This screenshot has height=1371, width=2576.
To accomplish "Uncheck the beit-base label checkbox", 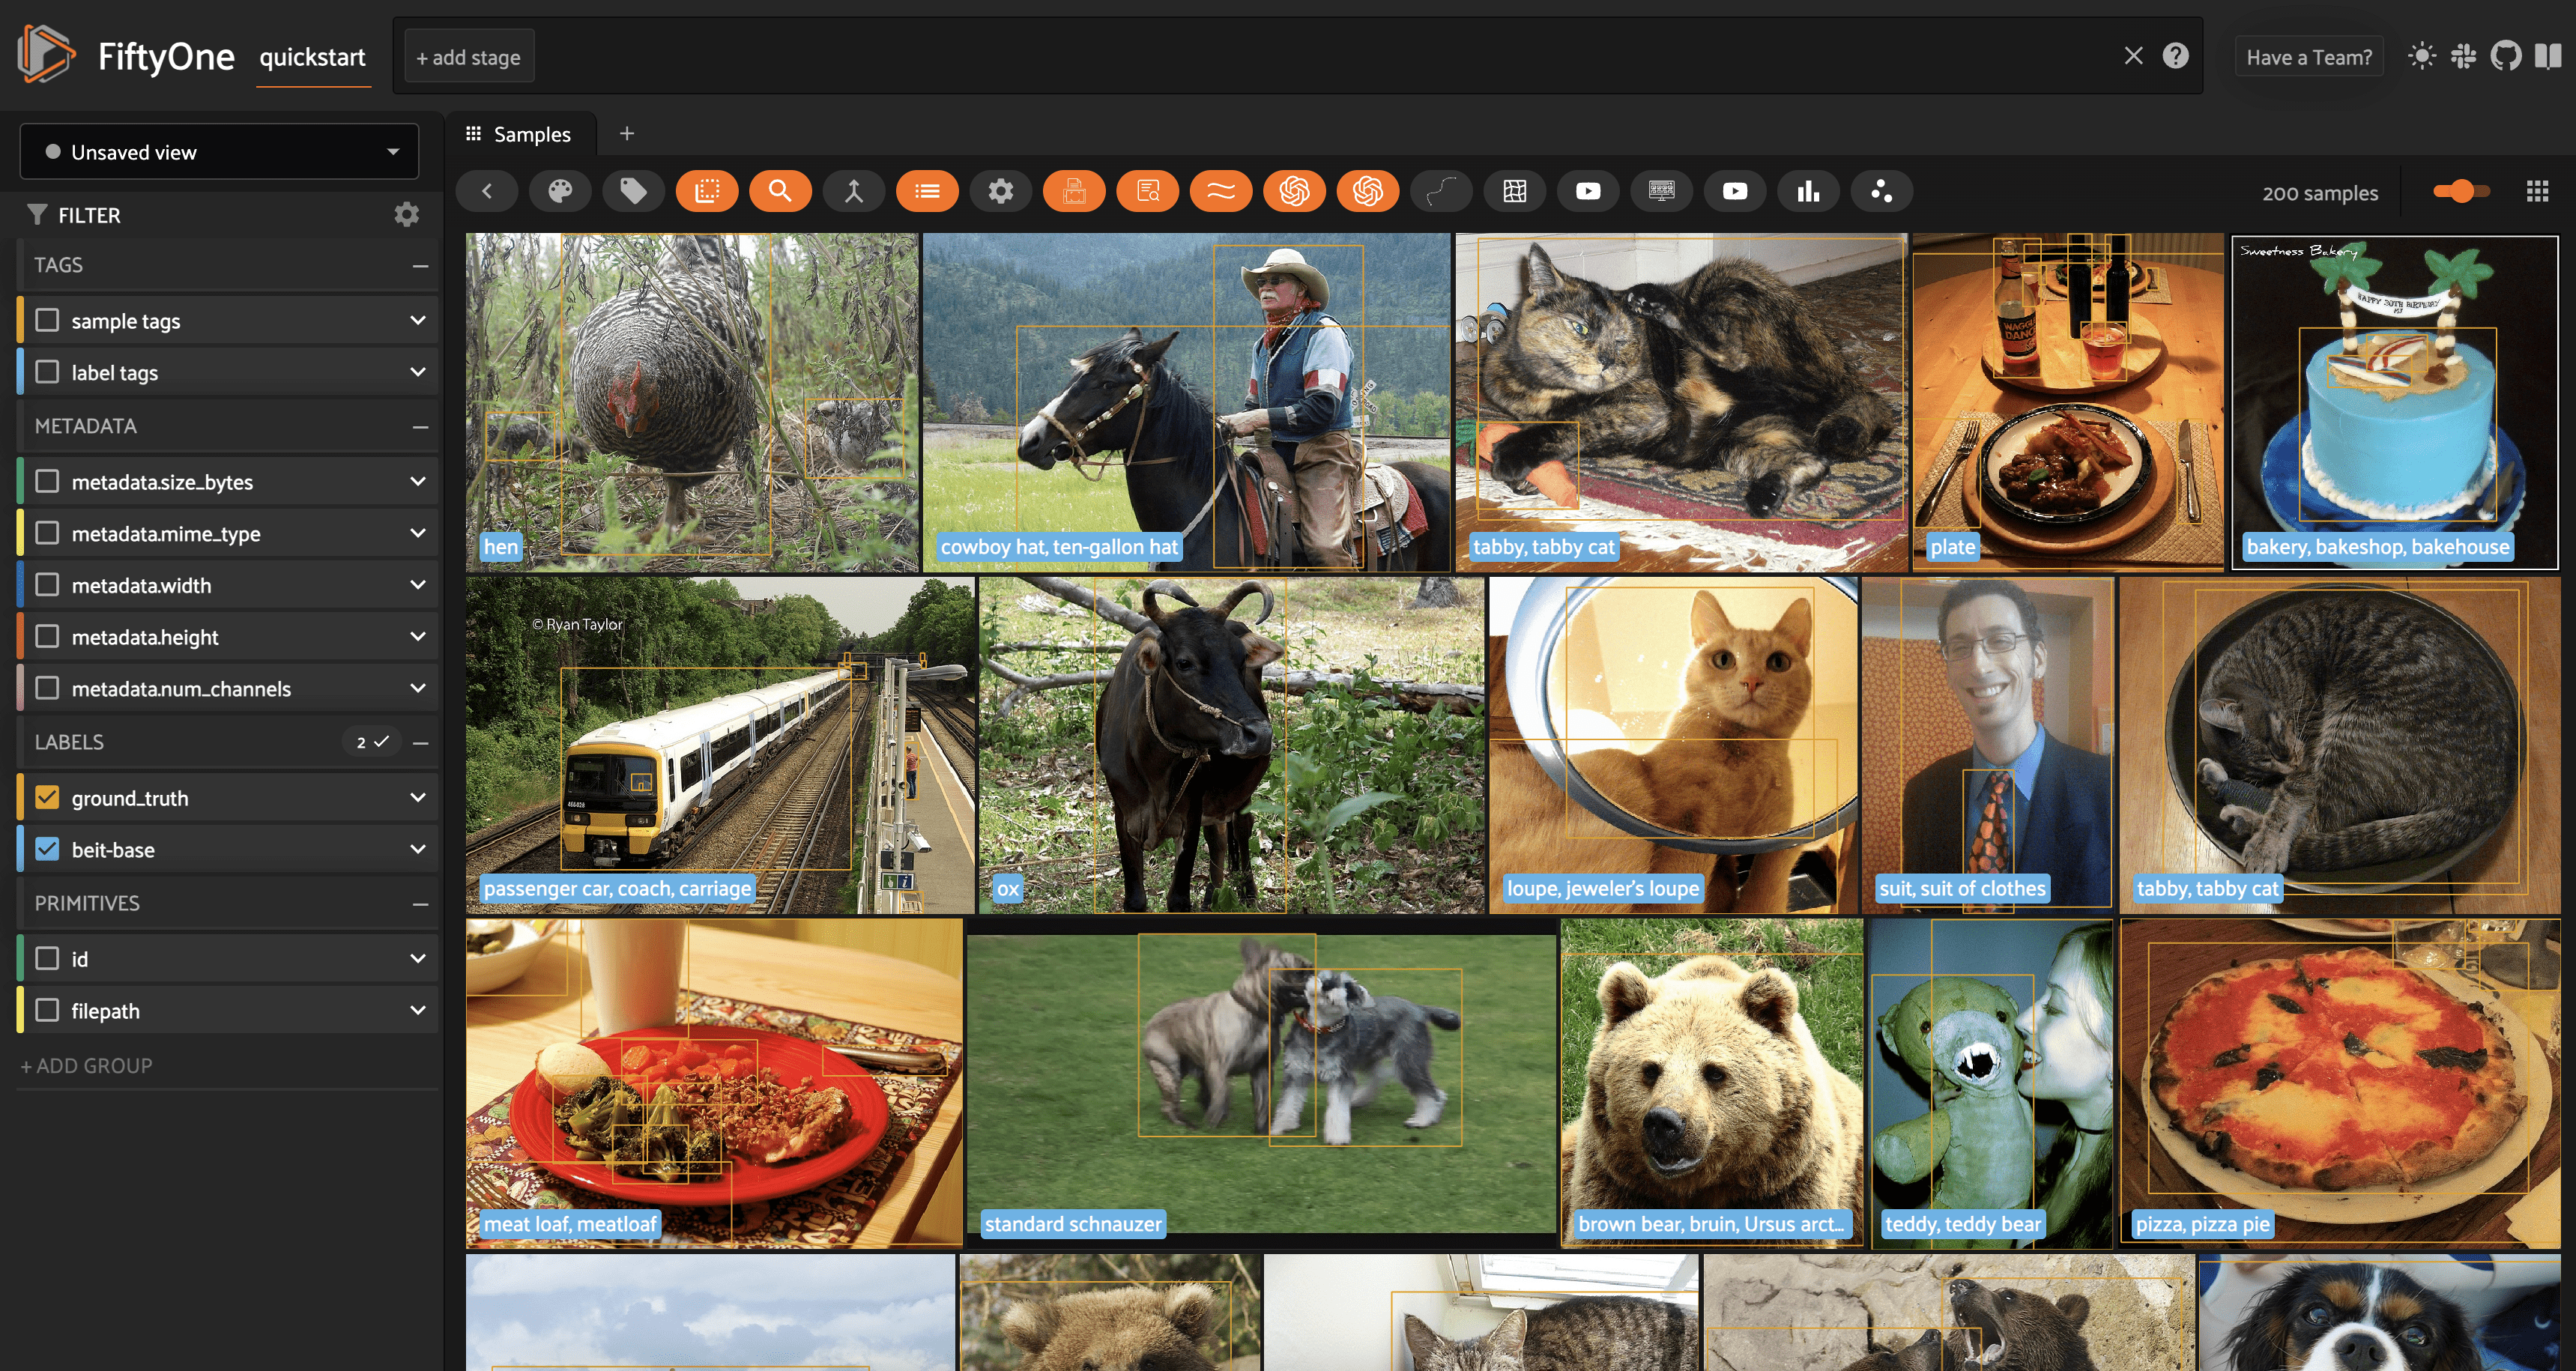I will [47, 849].
